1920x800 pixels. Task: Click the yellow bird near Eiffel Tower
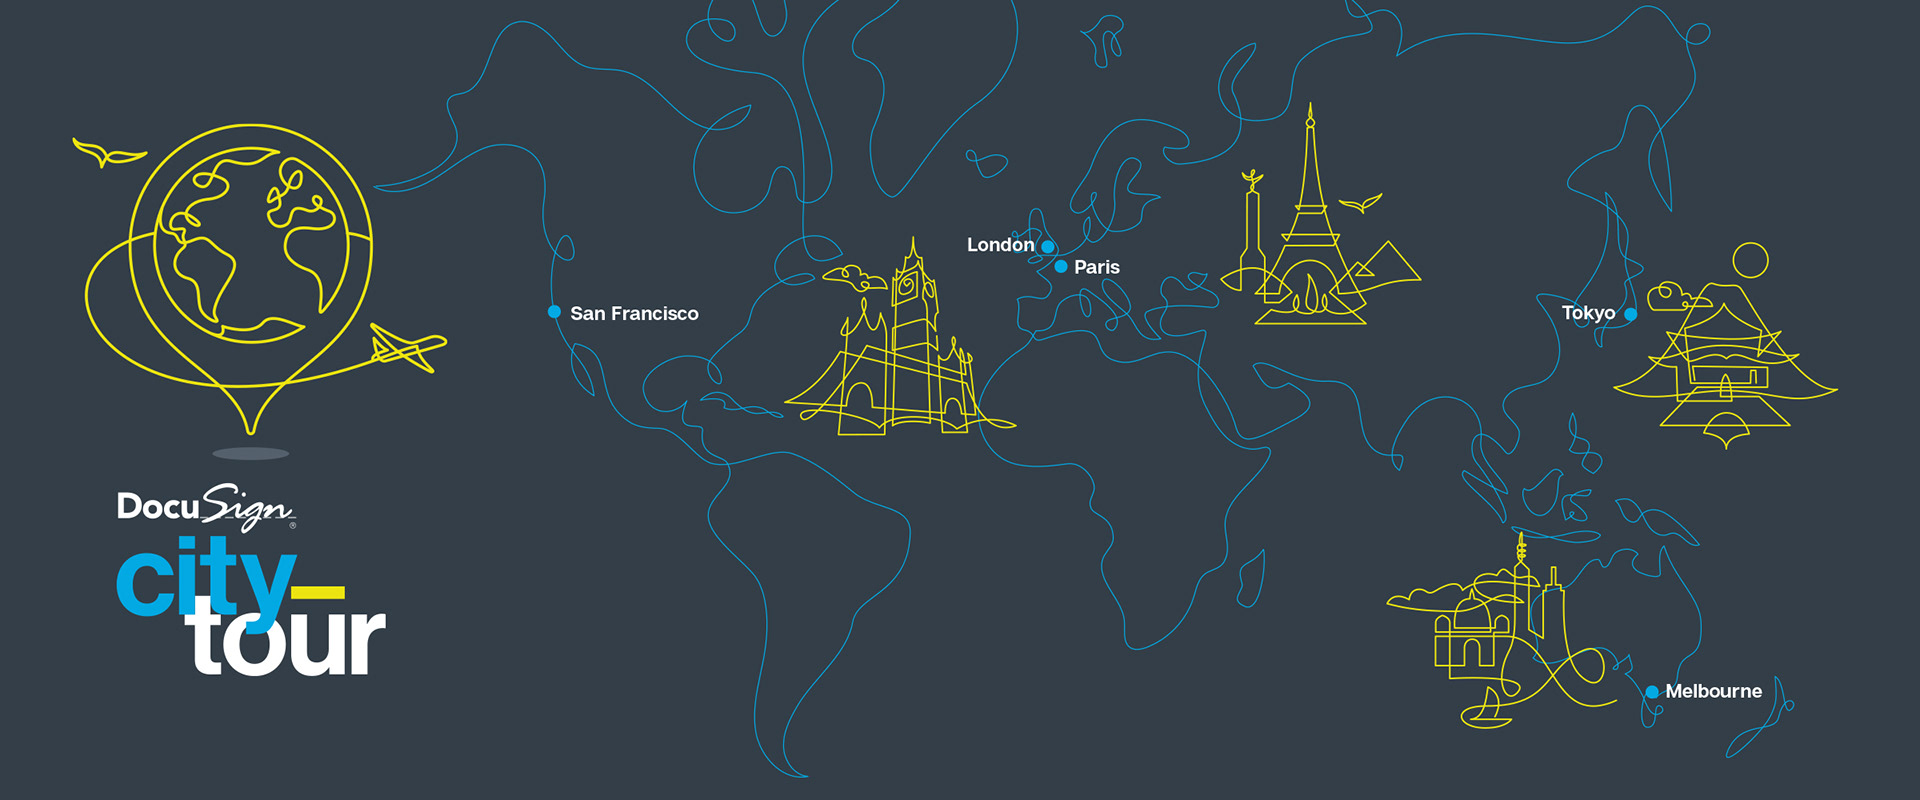coord(1360,203)
